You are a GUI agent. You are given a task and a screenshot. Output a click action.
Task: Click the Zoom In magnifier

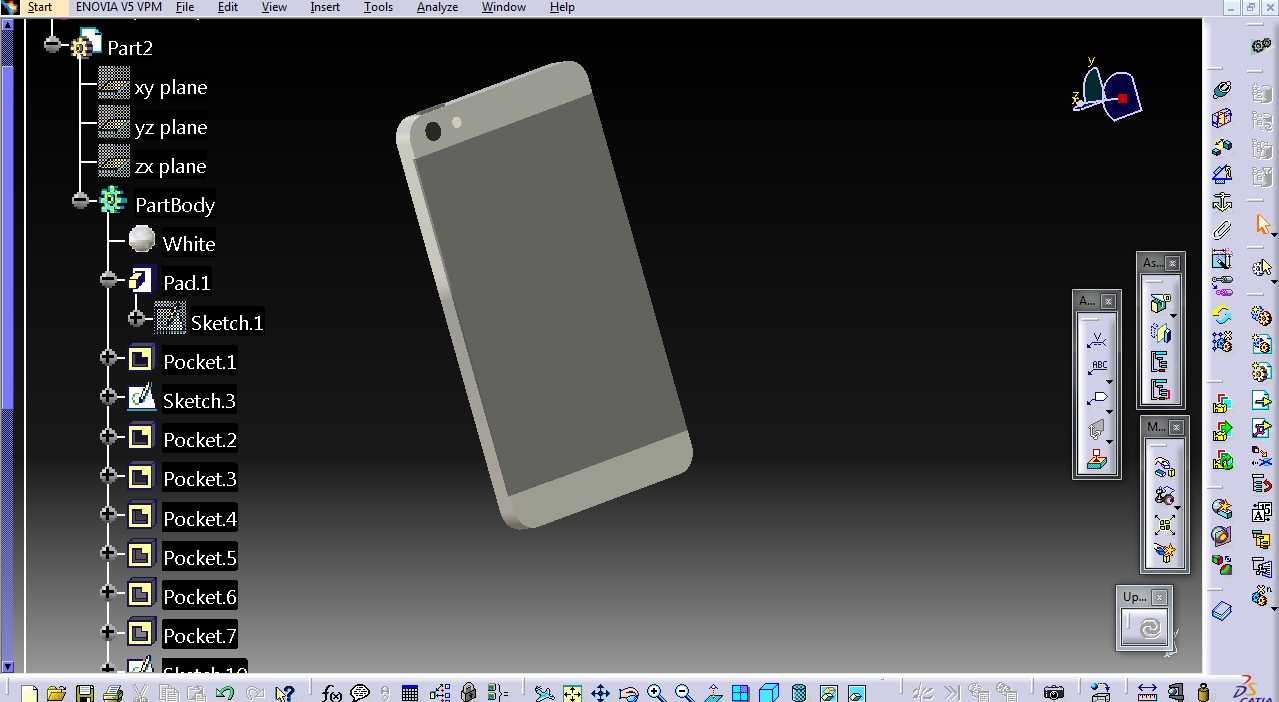tap(656, 693)
